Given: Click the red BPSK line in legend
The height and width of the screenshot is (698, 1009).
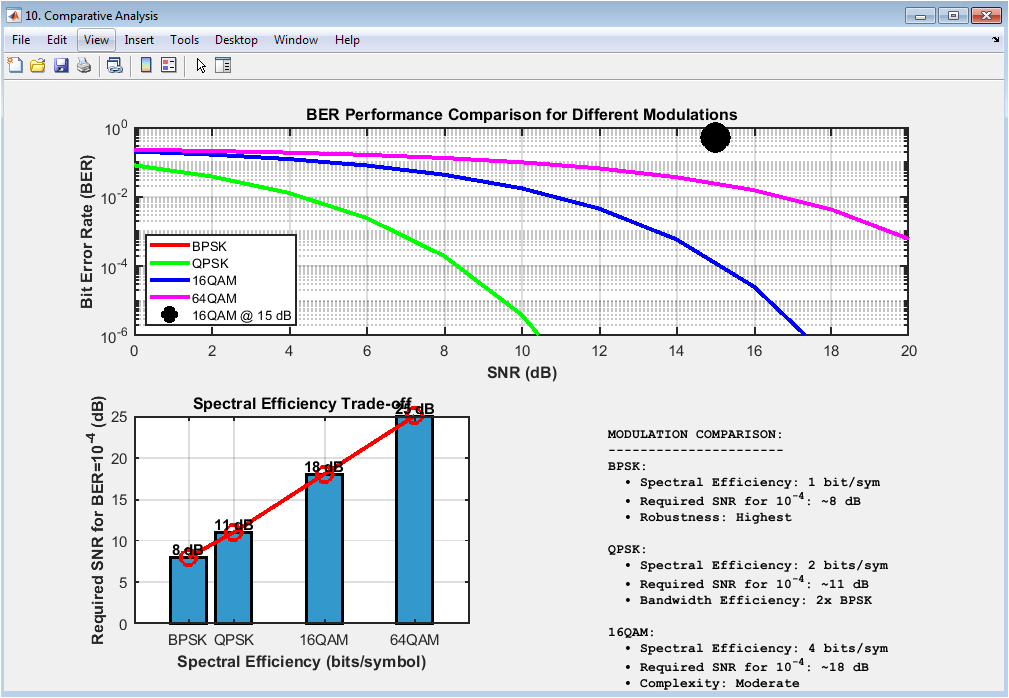Looking at the screenshot, I should tap(168, 246).
